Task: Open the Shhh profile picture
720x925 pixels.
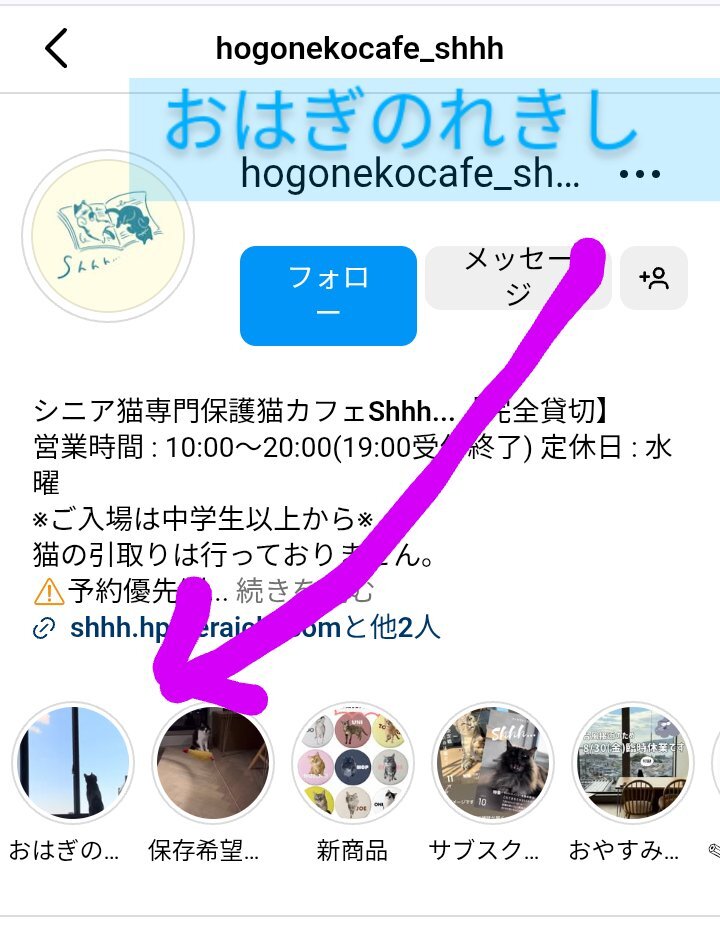Action: pyautogui.click(x=107, y=236)
